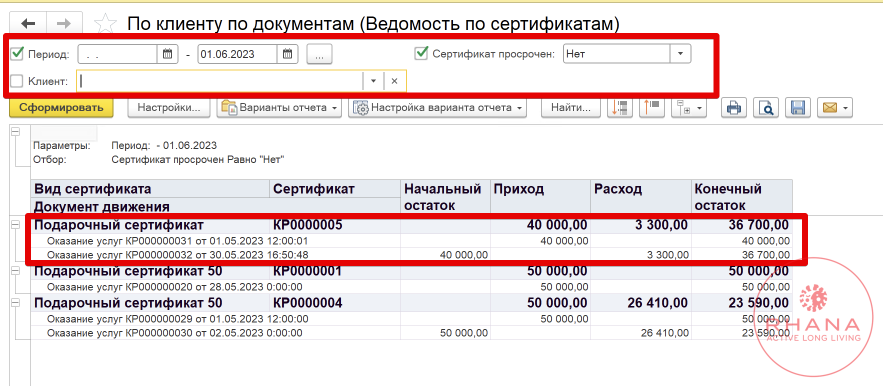Open the Настройка варианта отчета dropdown
This screenshot has height=386, width=883.
(437, 108)
